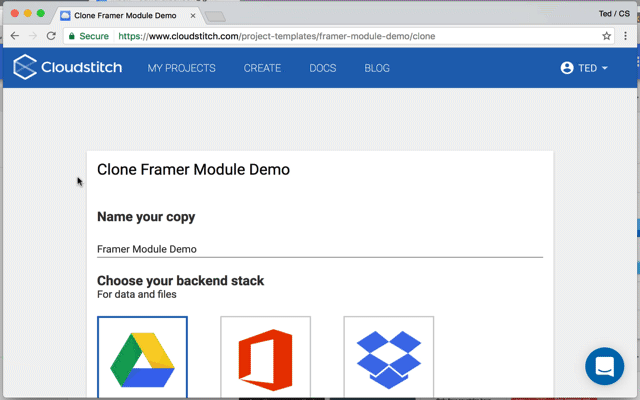
Task: Click 'Name your copy' heading
Action: click(x=146, y=217)
